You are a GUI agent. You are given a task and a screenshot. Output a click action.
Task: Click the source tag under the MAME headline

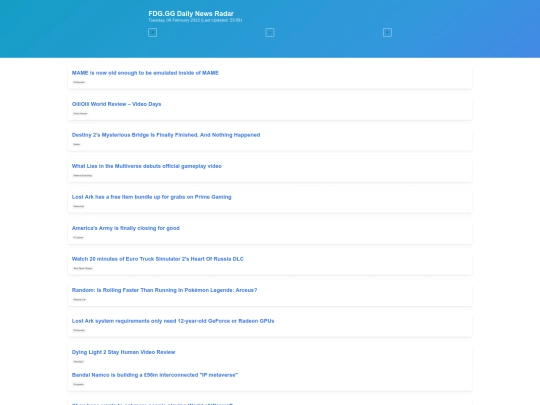[79, 82]
